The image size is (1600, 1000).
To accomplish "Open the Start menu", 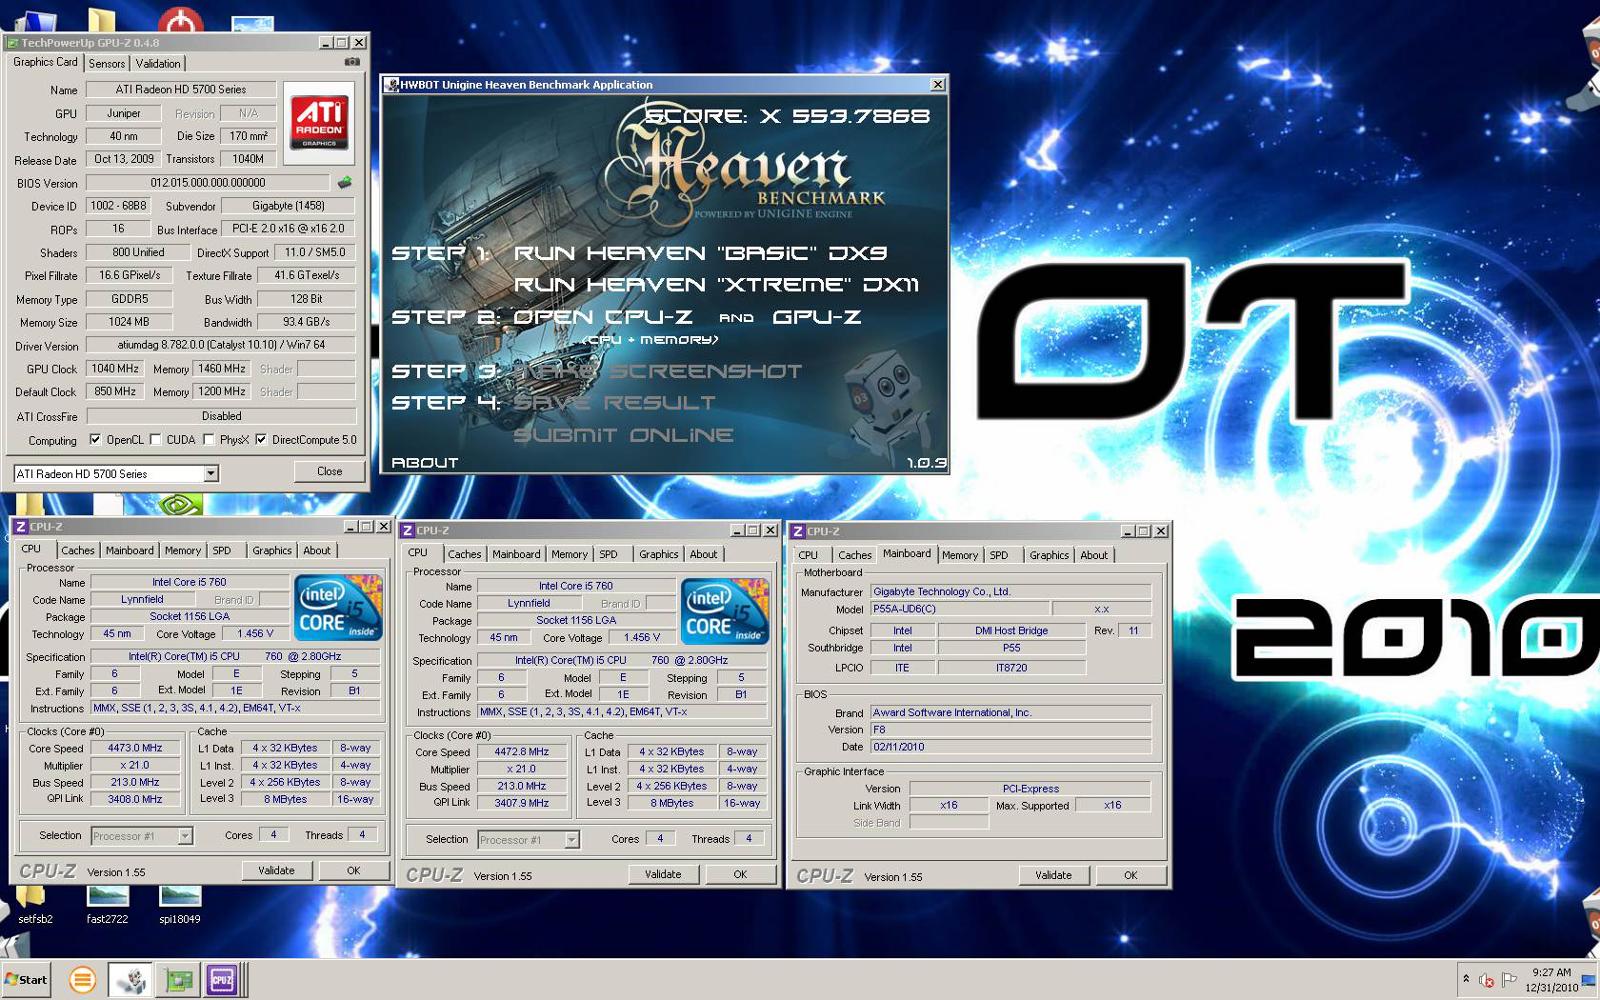I will [x=26, y=980].
